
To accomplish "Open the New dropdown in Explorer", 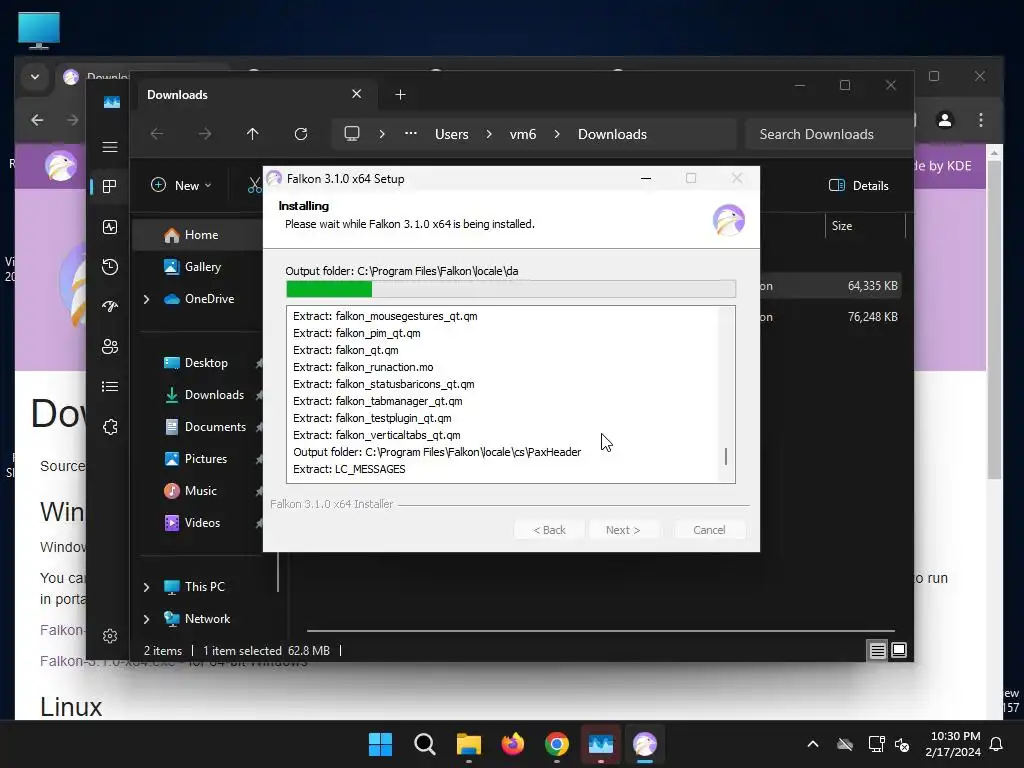I will tap(181, 185).
